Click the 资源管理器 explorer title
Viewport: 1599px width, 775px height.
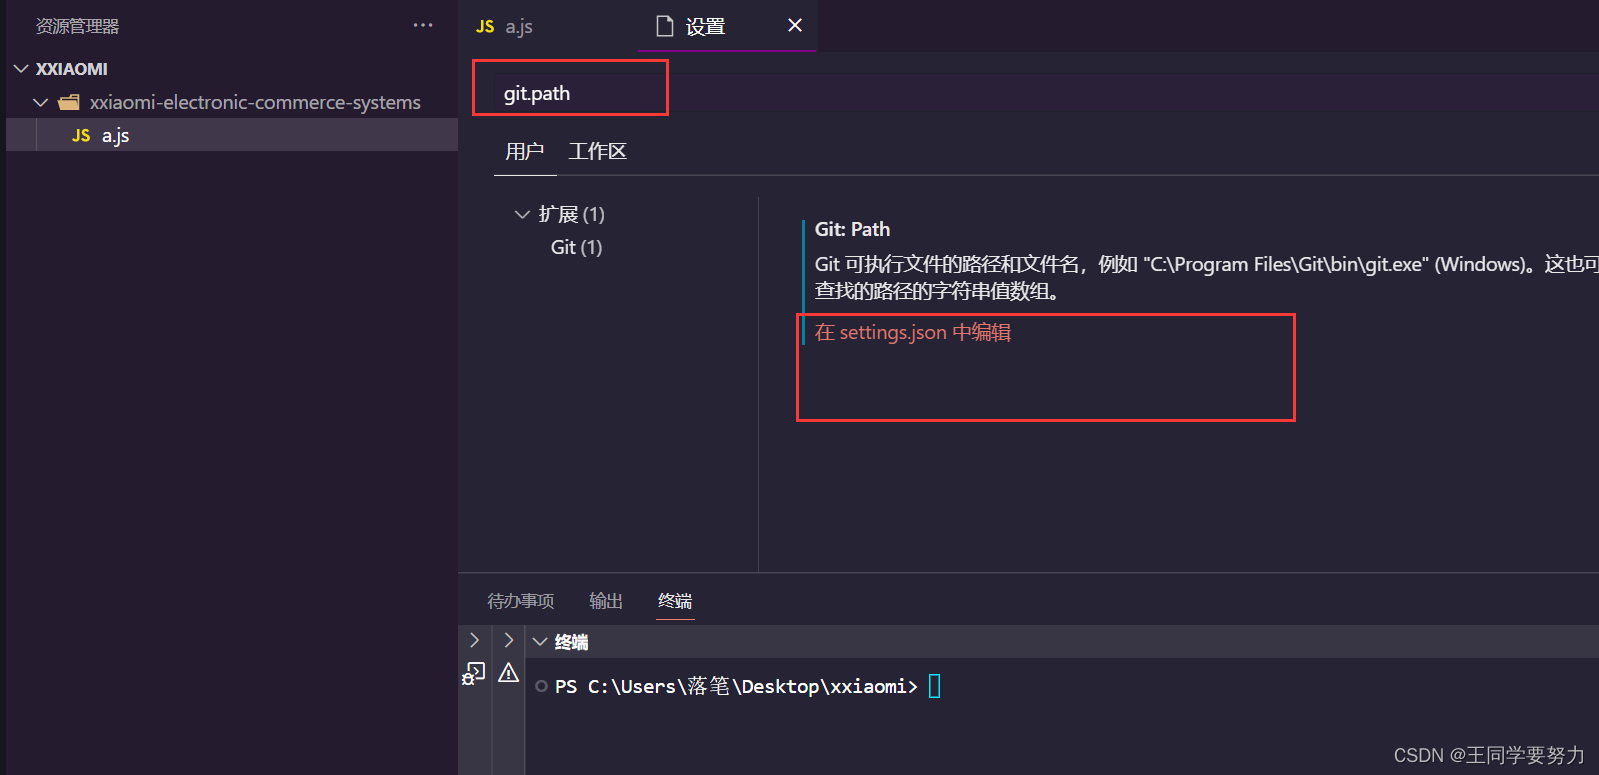point(77,26)
